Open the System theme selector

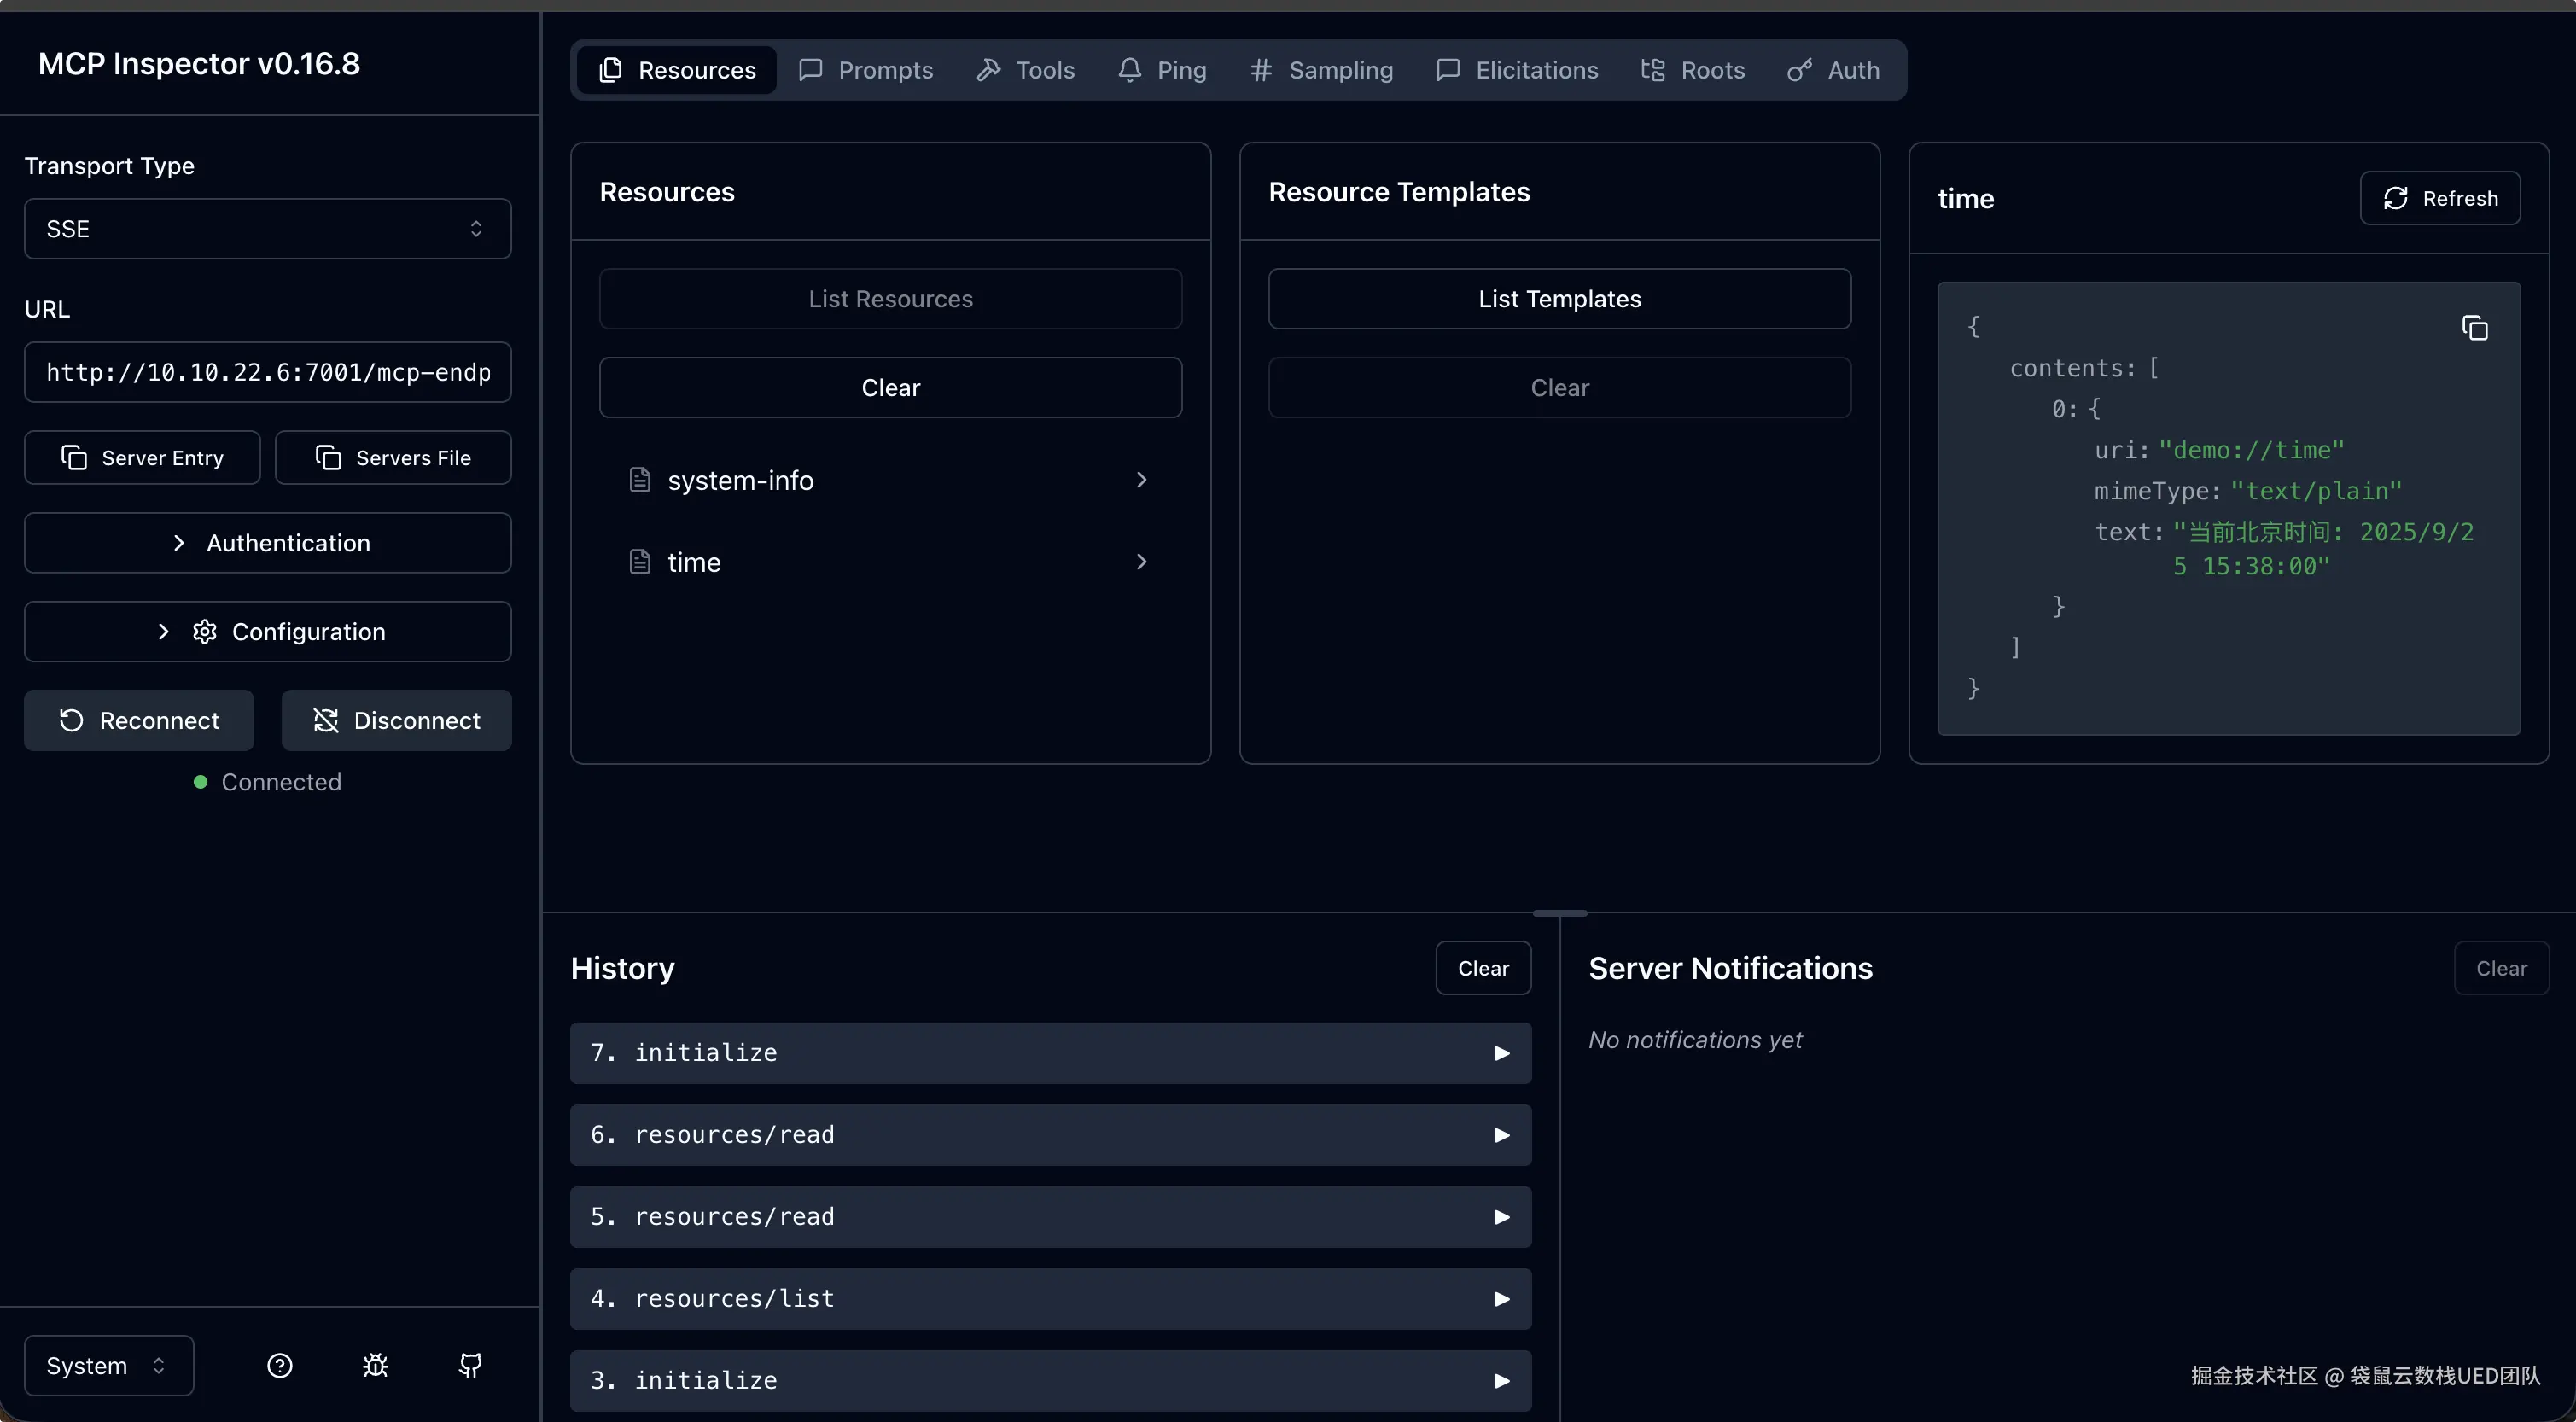108,1365
